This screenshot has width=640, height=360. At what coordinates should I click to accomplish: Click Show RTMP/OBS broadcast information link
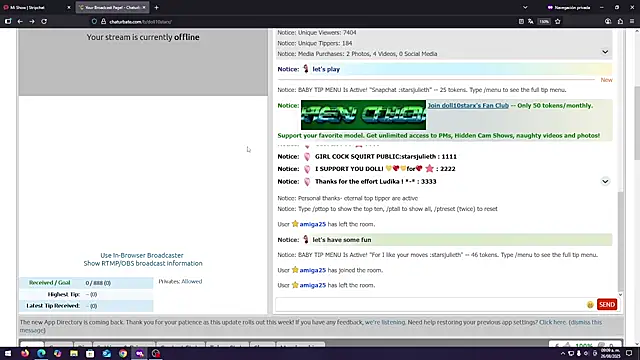coord(143,263)
